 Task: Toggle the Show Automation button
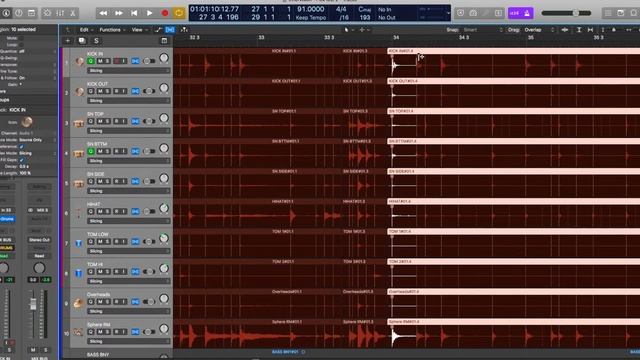coord(158,30)
